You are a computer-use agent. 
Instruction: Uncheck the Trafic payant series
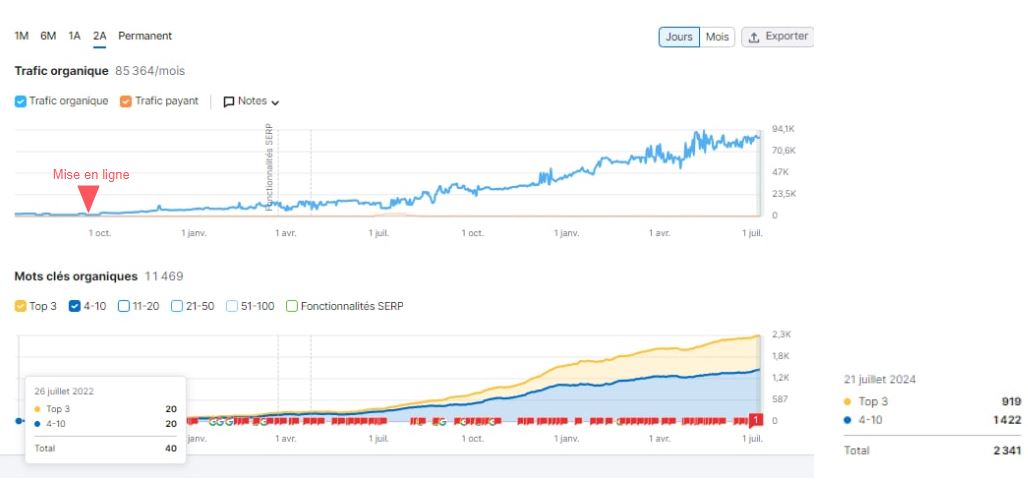coord(126,101)
